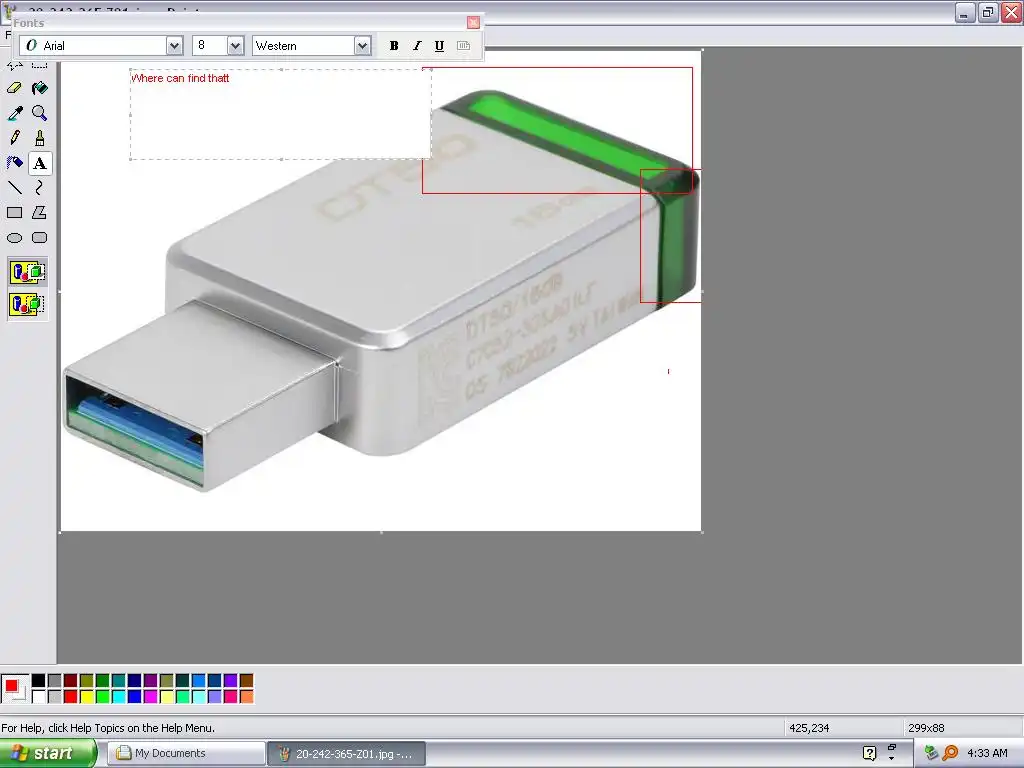This screenshot has width=1024, height=768.
Task: Select the Pencil tool
Action: point(14,138)
